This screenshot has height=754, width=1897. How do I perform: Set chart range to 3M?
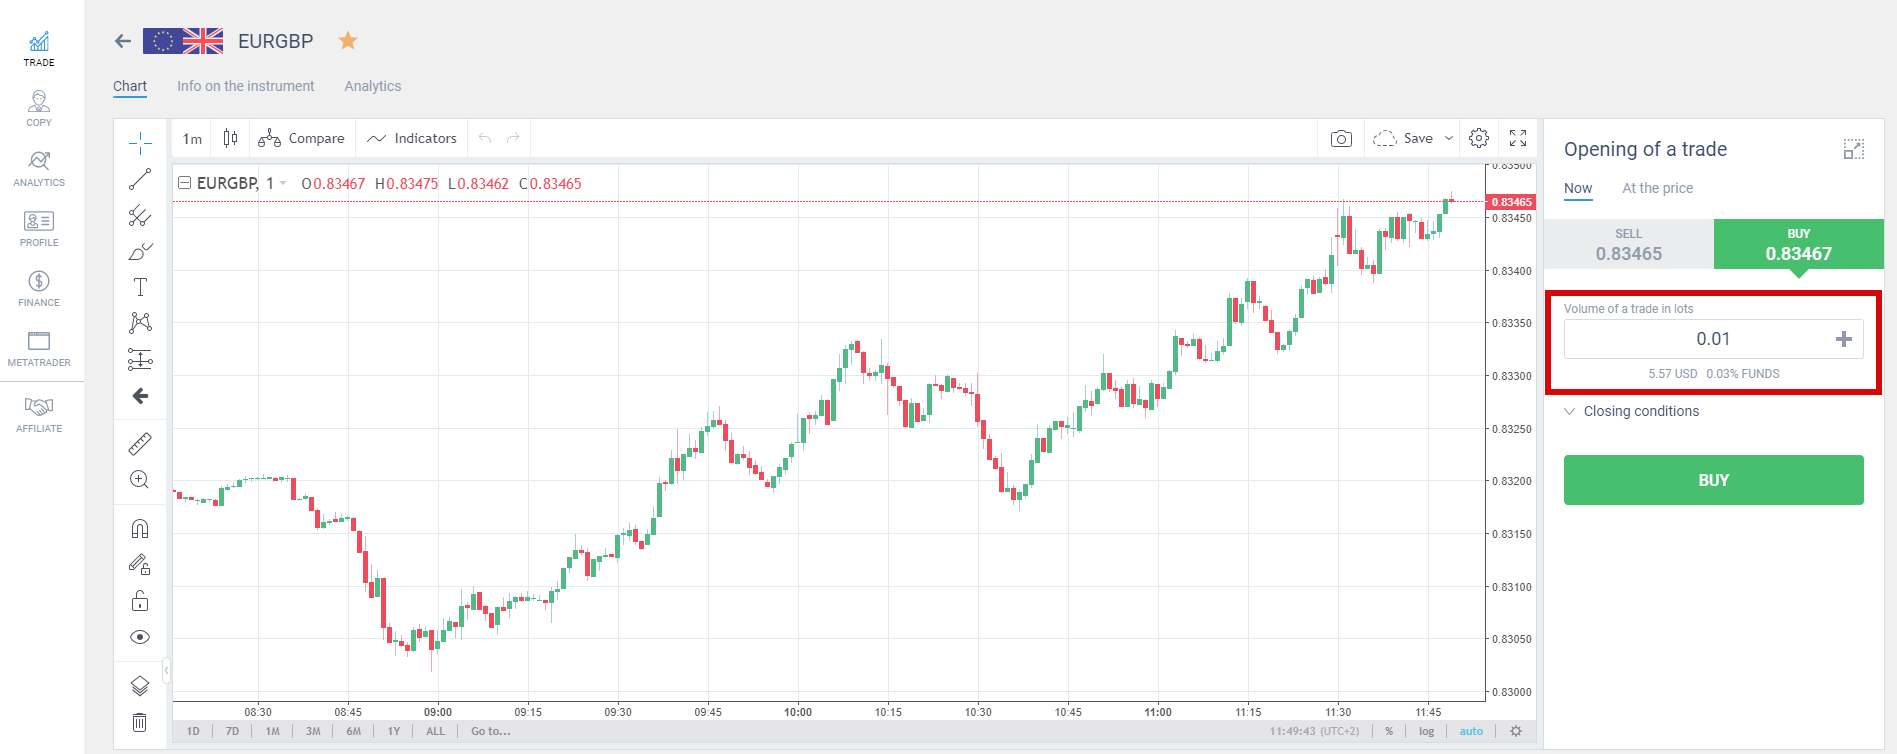click(x=313, y=731)
